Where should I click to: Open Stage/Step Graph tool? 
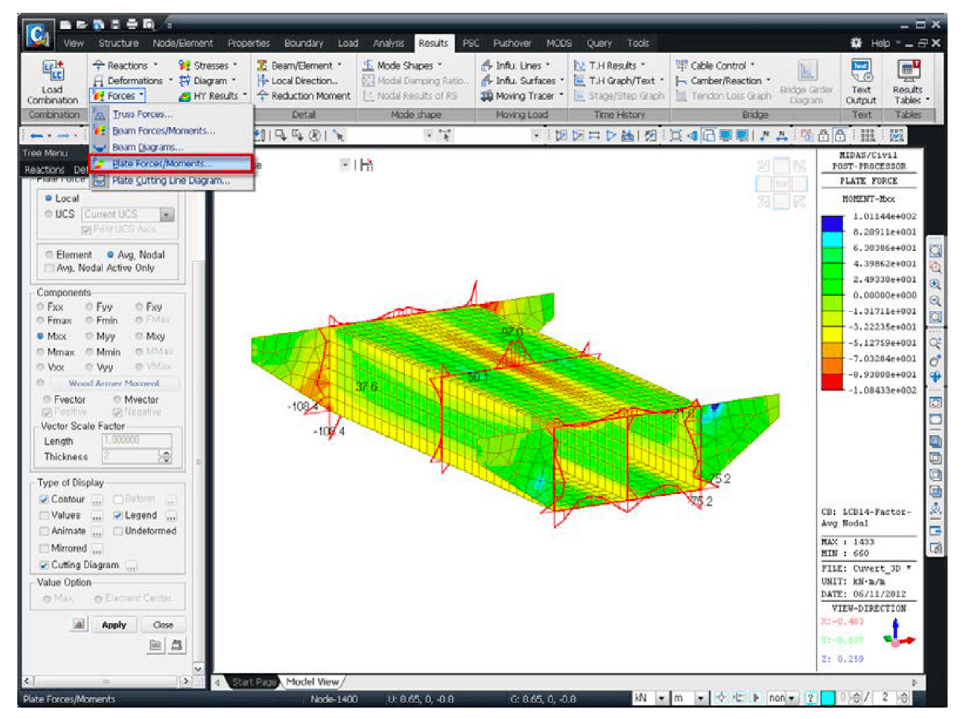619,96
